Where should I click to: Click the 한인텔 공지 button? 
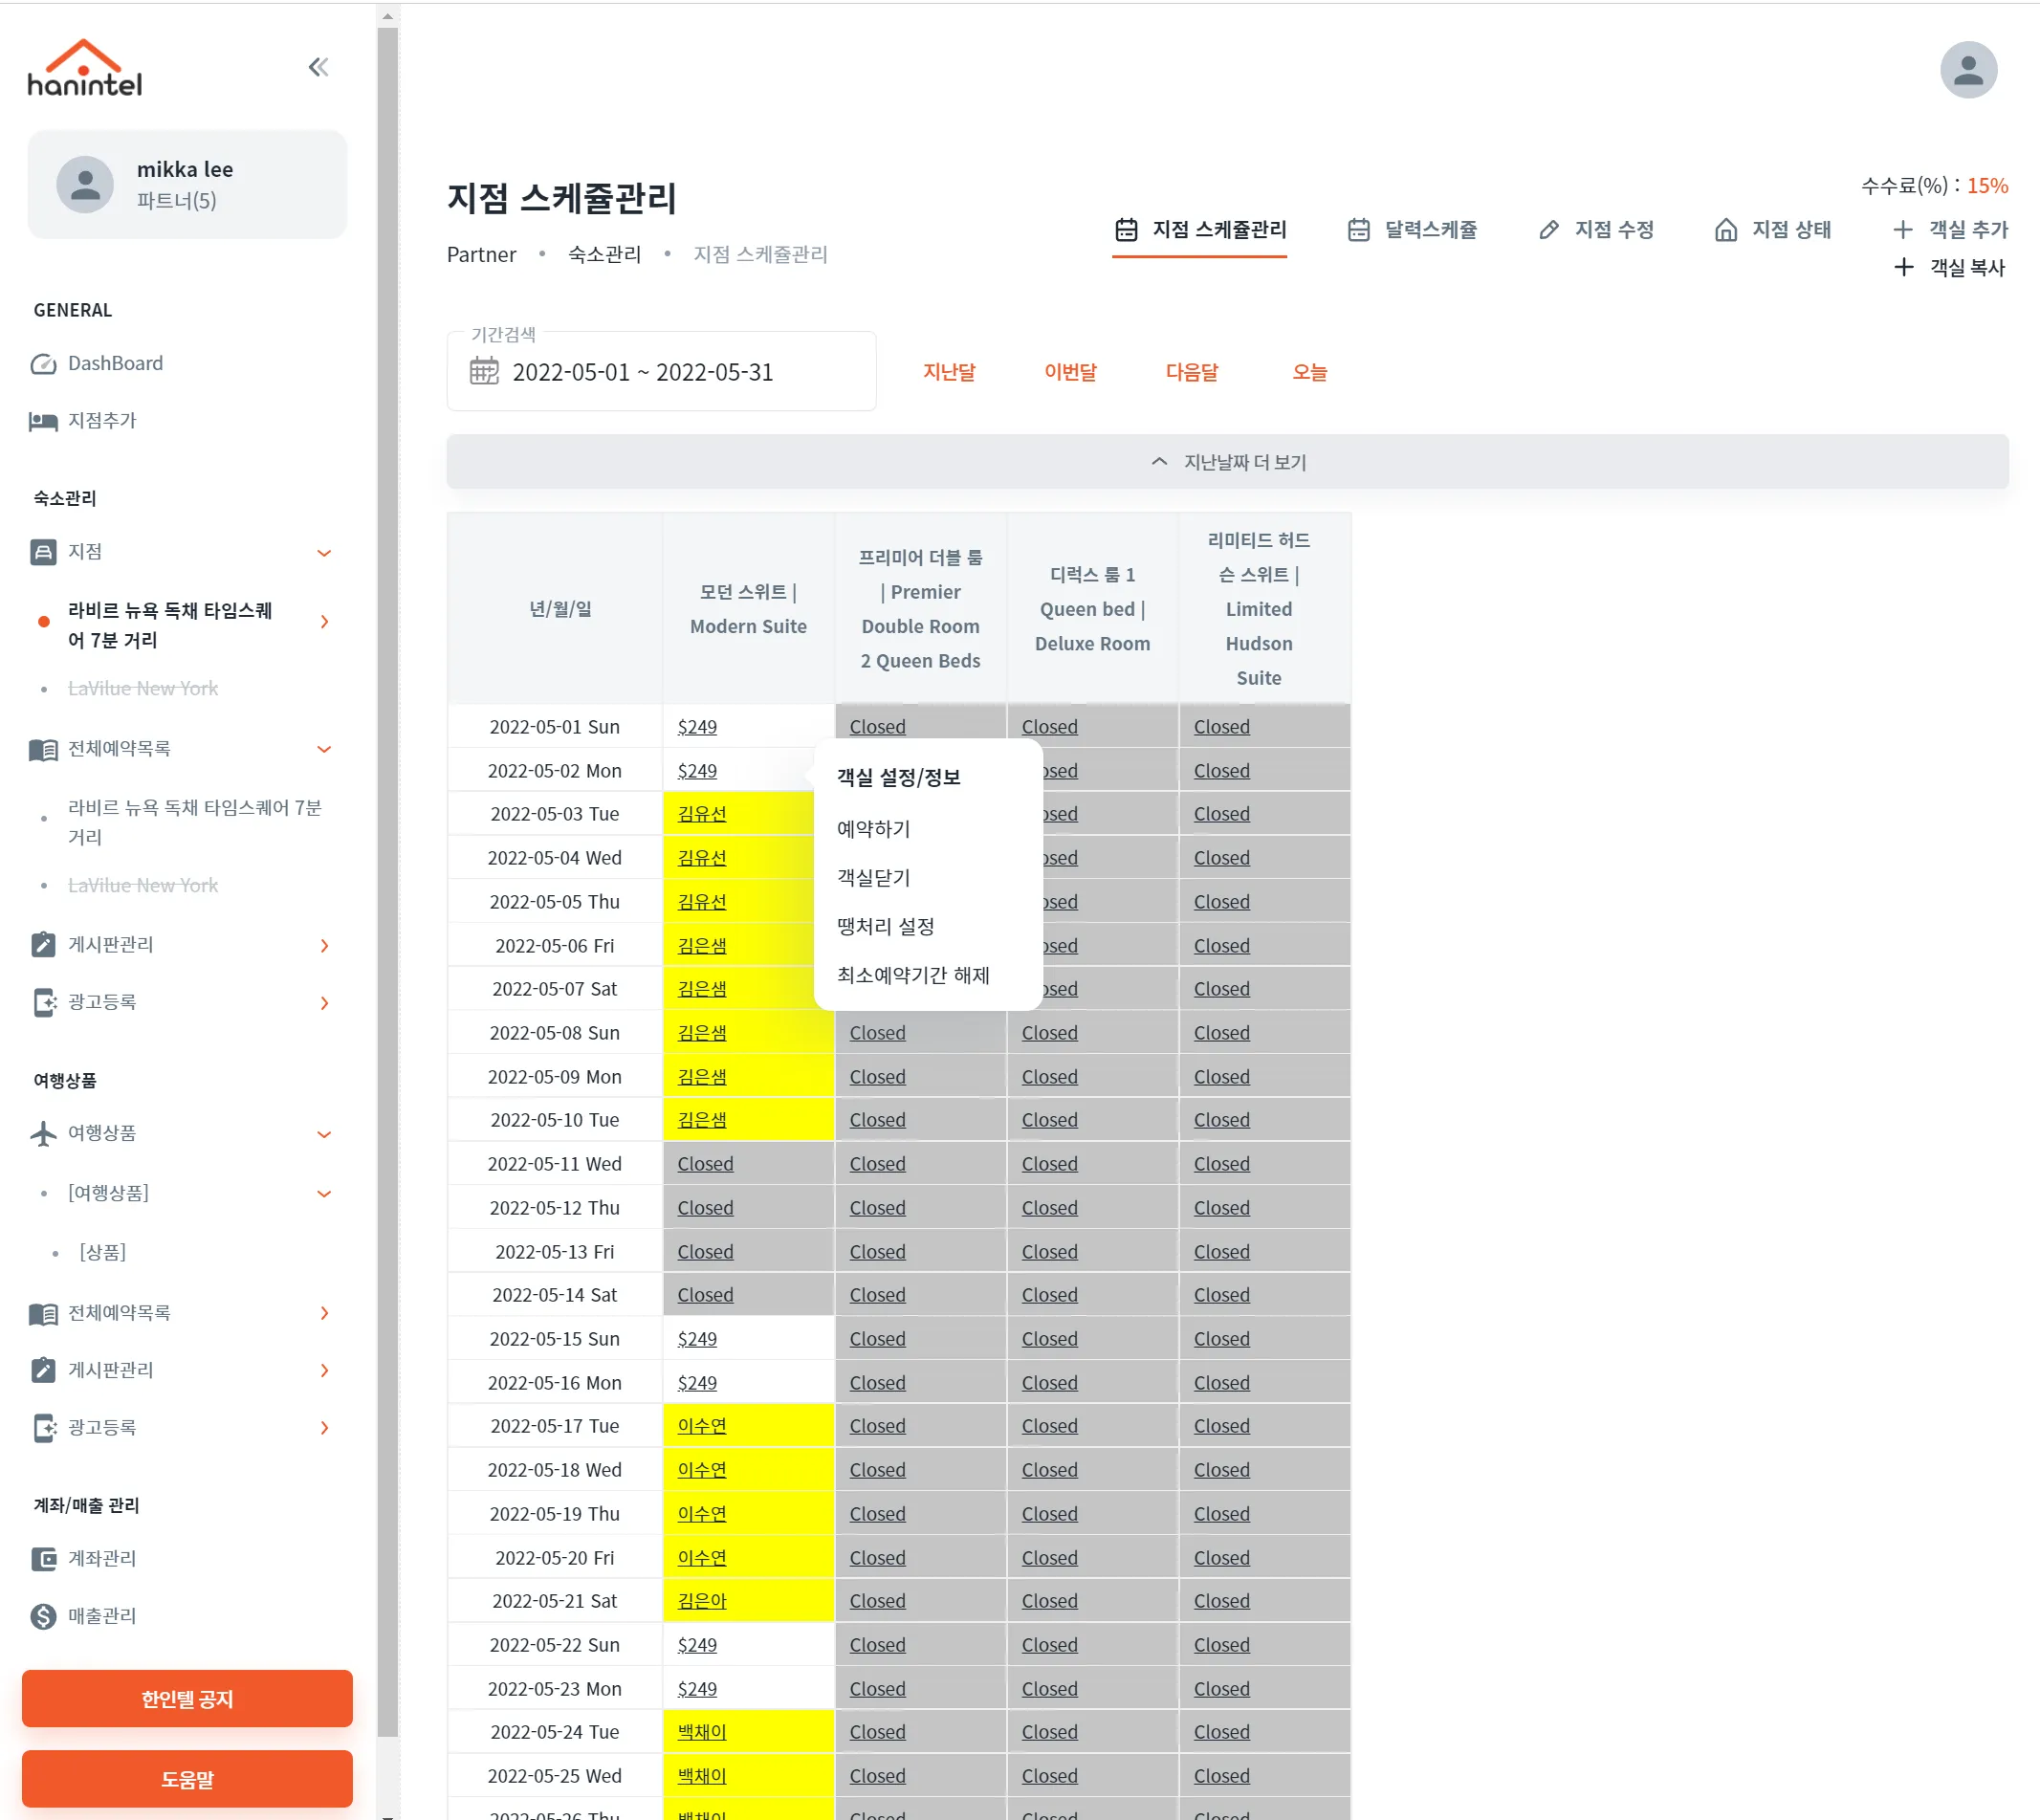187,1698
